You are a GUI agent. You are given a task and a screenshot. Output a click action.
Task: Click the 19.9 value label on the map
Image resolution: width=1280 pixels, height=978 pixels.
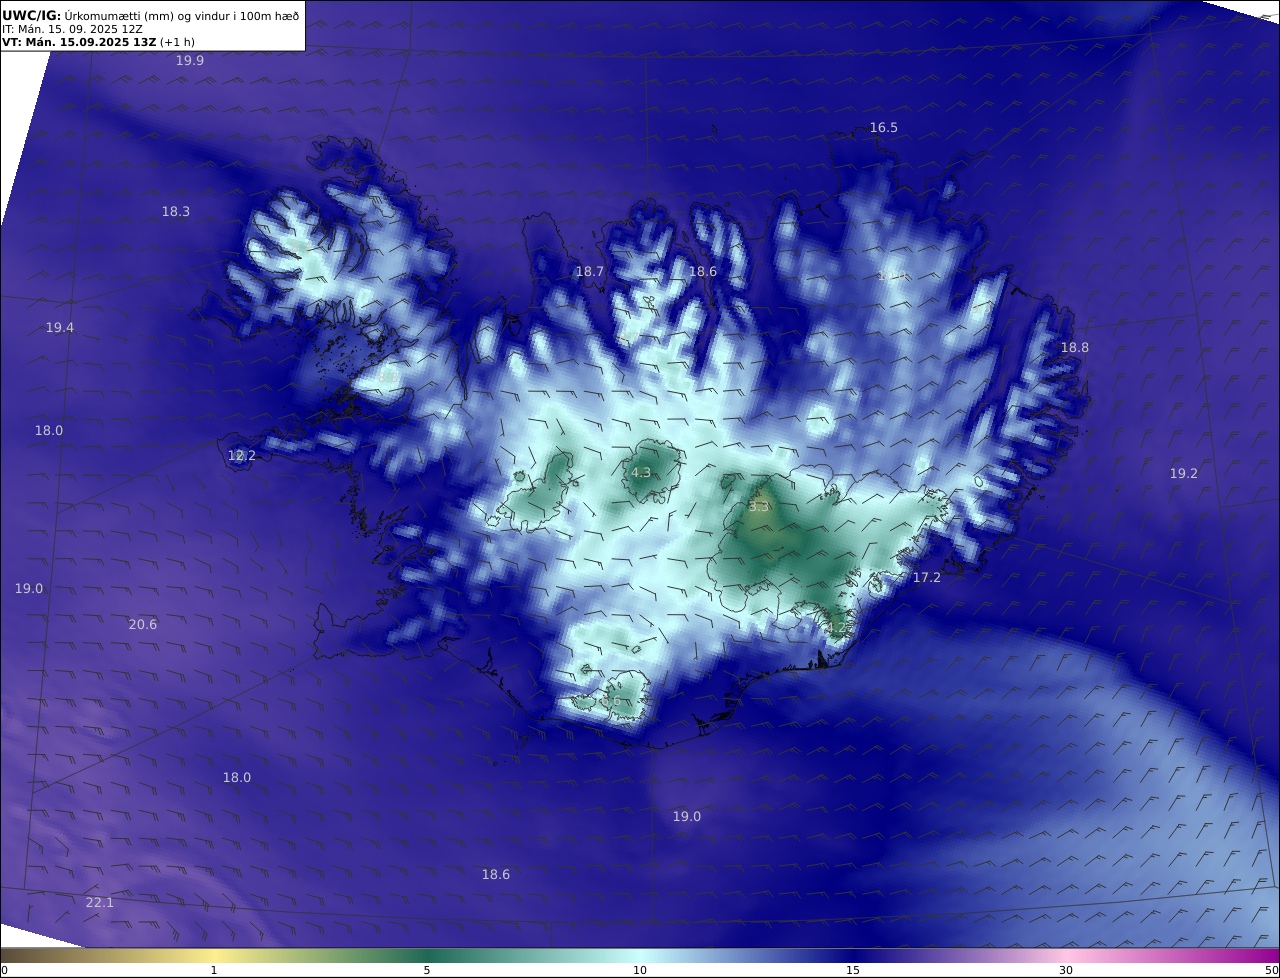click(x=190, y=61)
